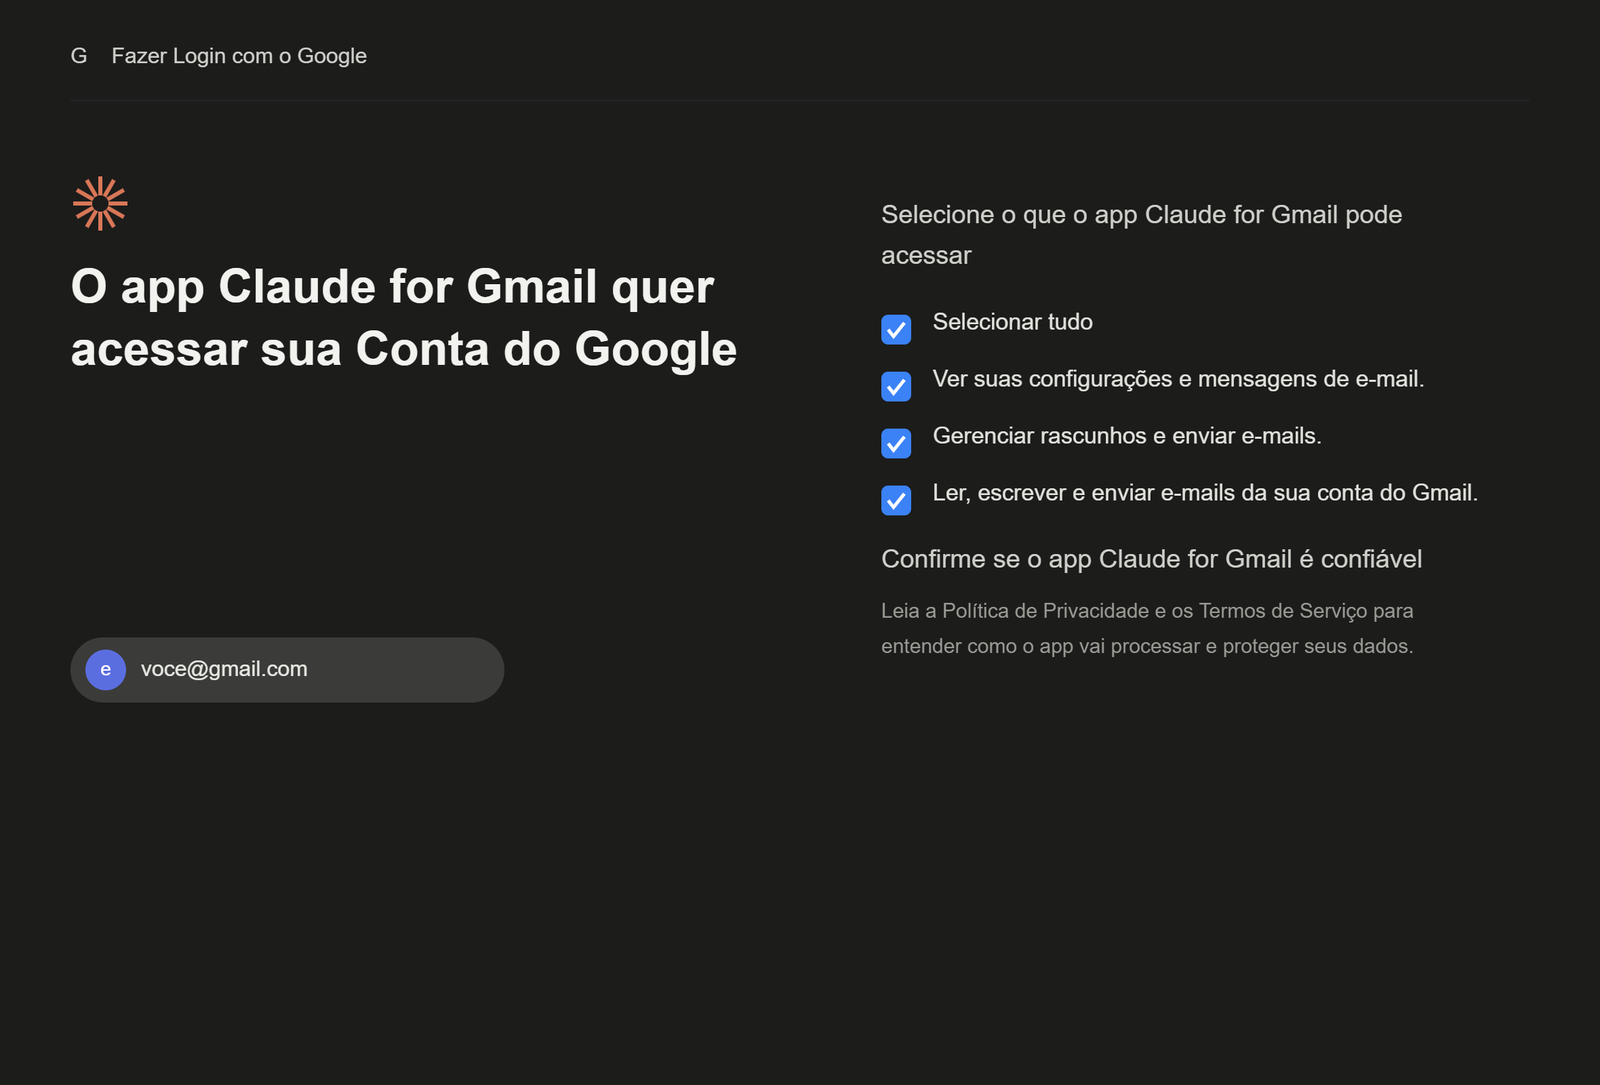Click title O app Claude for Gmail quer acessar
Image resolution: width=1600 pixels, height=1085 pixels.
[x=404, y=317]
